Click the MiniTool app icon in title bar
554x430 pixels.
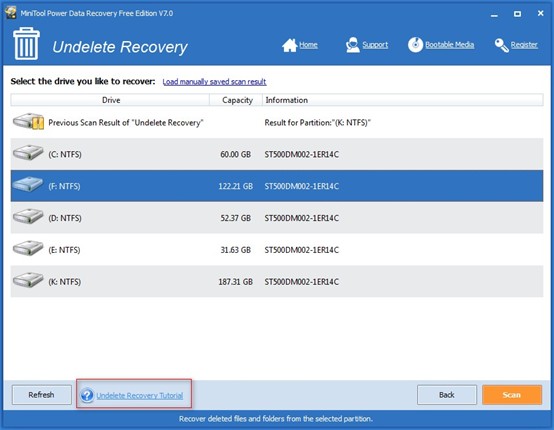point(11,12)
